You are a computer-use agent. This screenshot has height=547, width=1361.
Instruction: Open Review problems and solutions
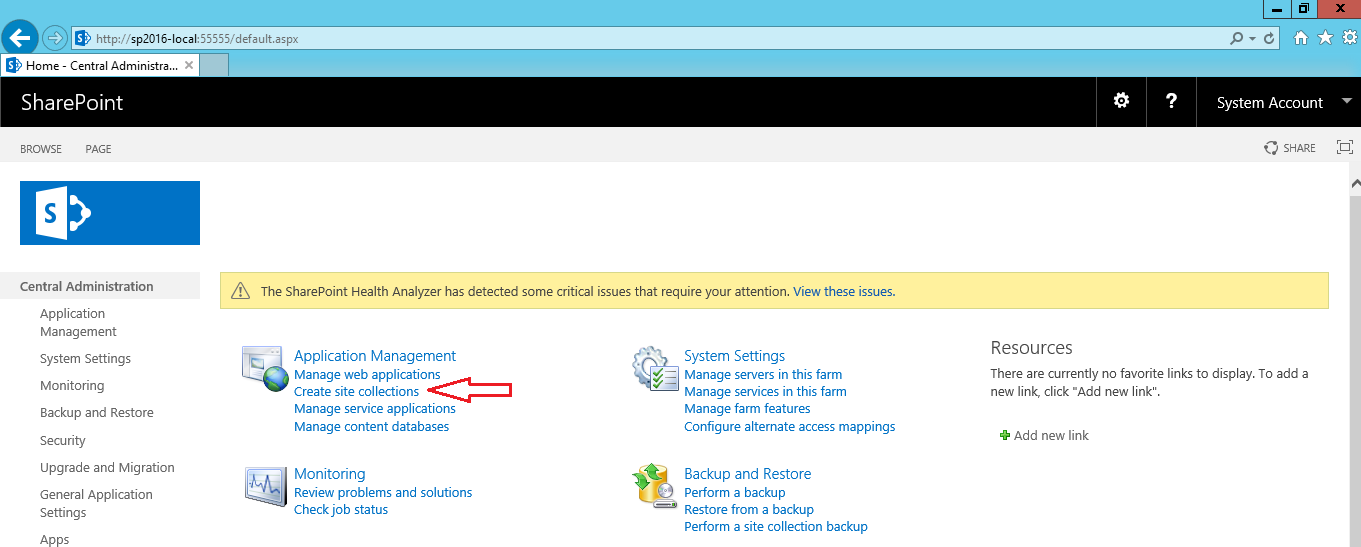tap(383, 492)
